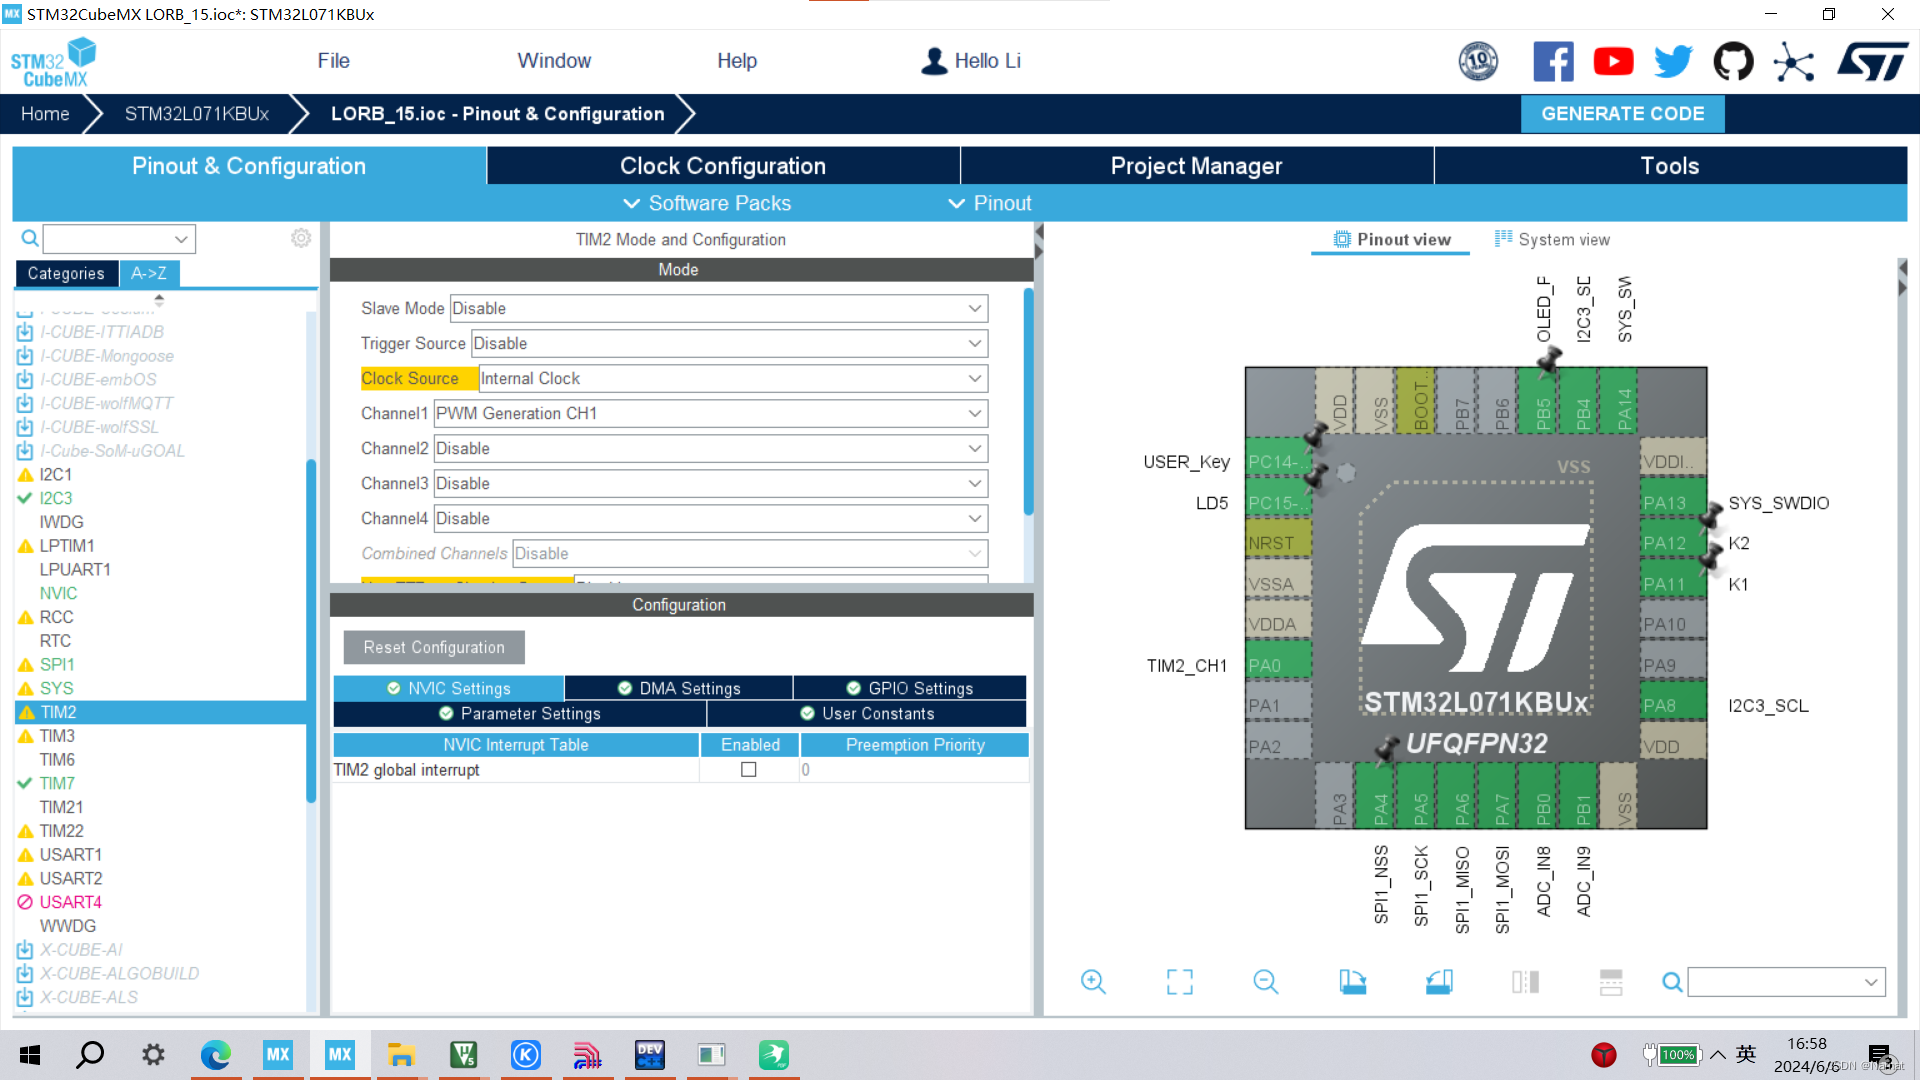The width and height of the screenshot is (1920, 1080).
Task: Expand Slave Mode dropdown
Action: pos(973,307)
